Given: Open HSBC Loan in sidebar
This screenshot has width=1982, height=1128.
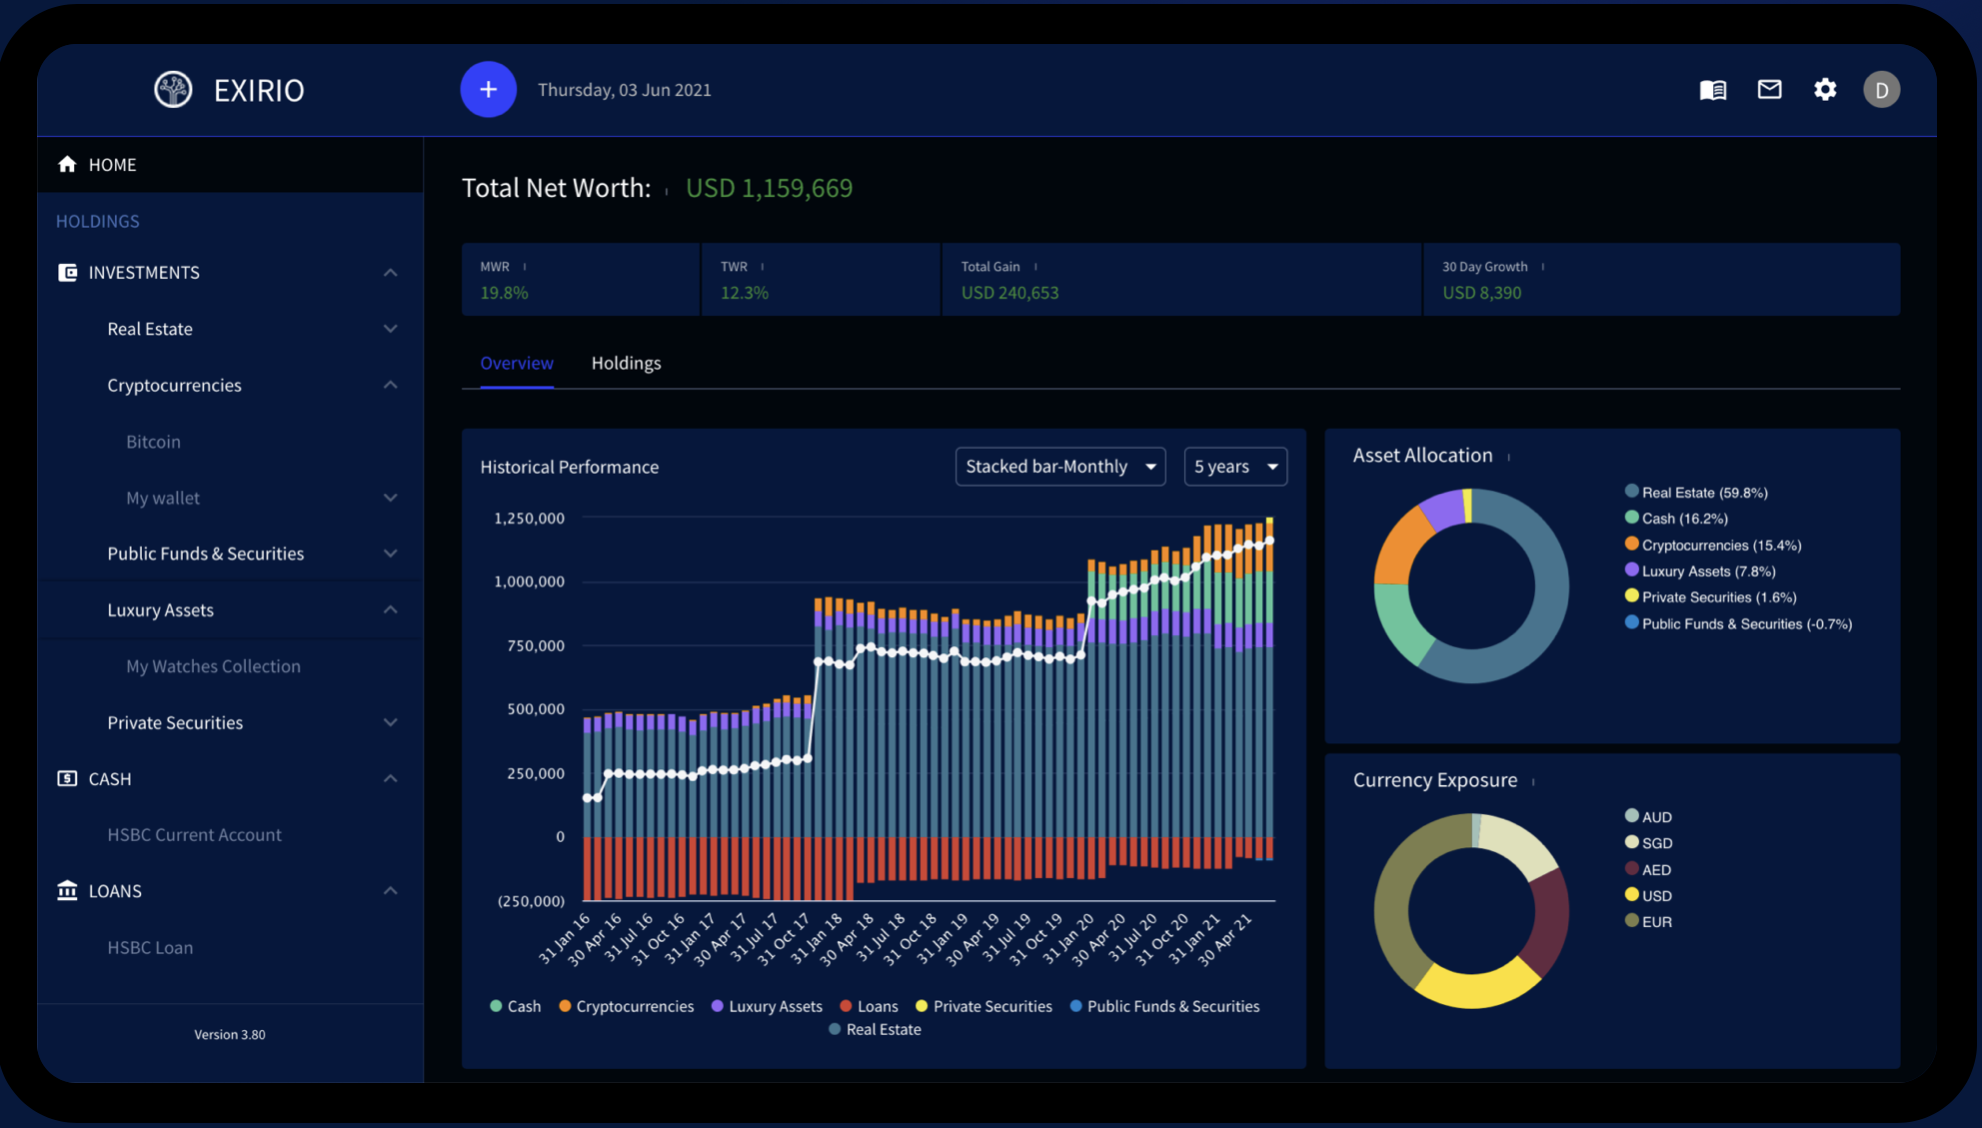Looking at the screenshot, I should click(150, 947).
